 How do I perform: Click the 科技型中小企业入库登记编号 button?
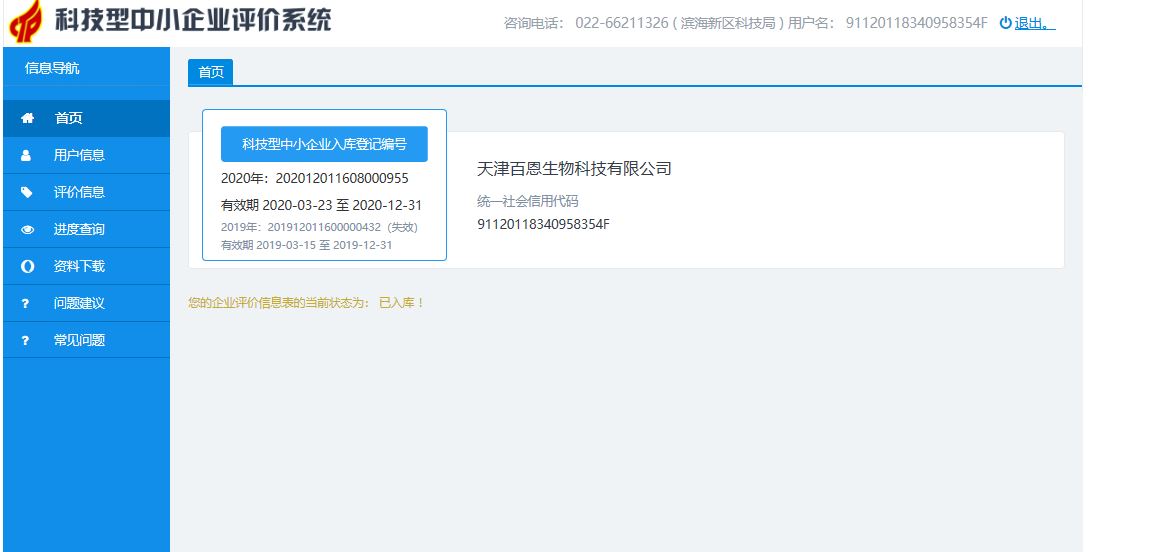[x=324, y=144]
